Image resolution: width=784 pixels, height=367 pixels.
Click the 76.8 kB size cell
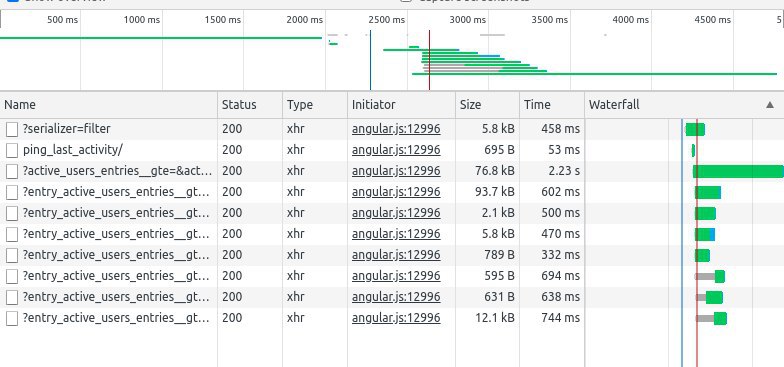tap(494, 171)
